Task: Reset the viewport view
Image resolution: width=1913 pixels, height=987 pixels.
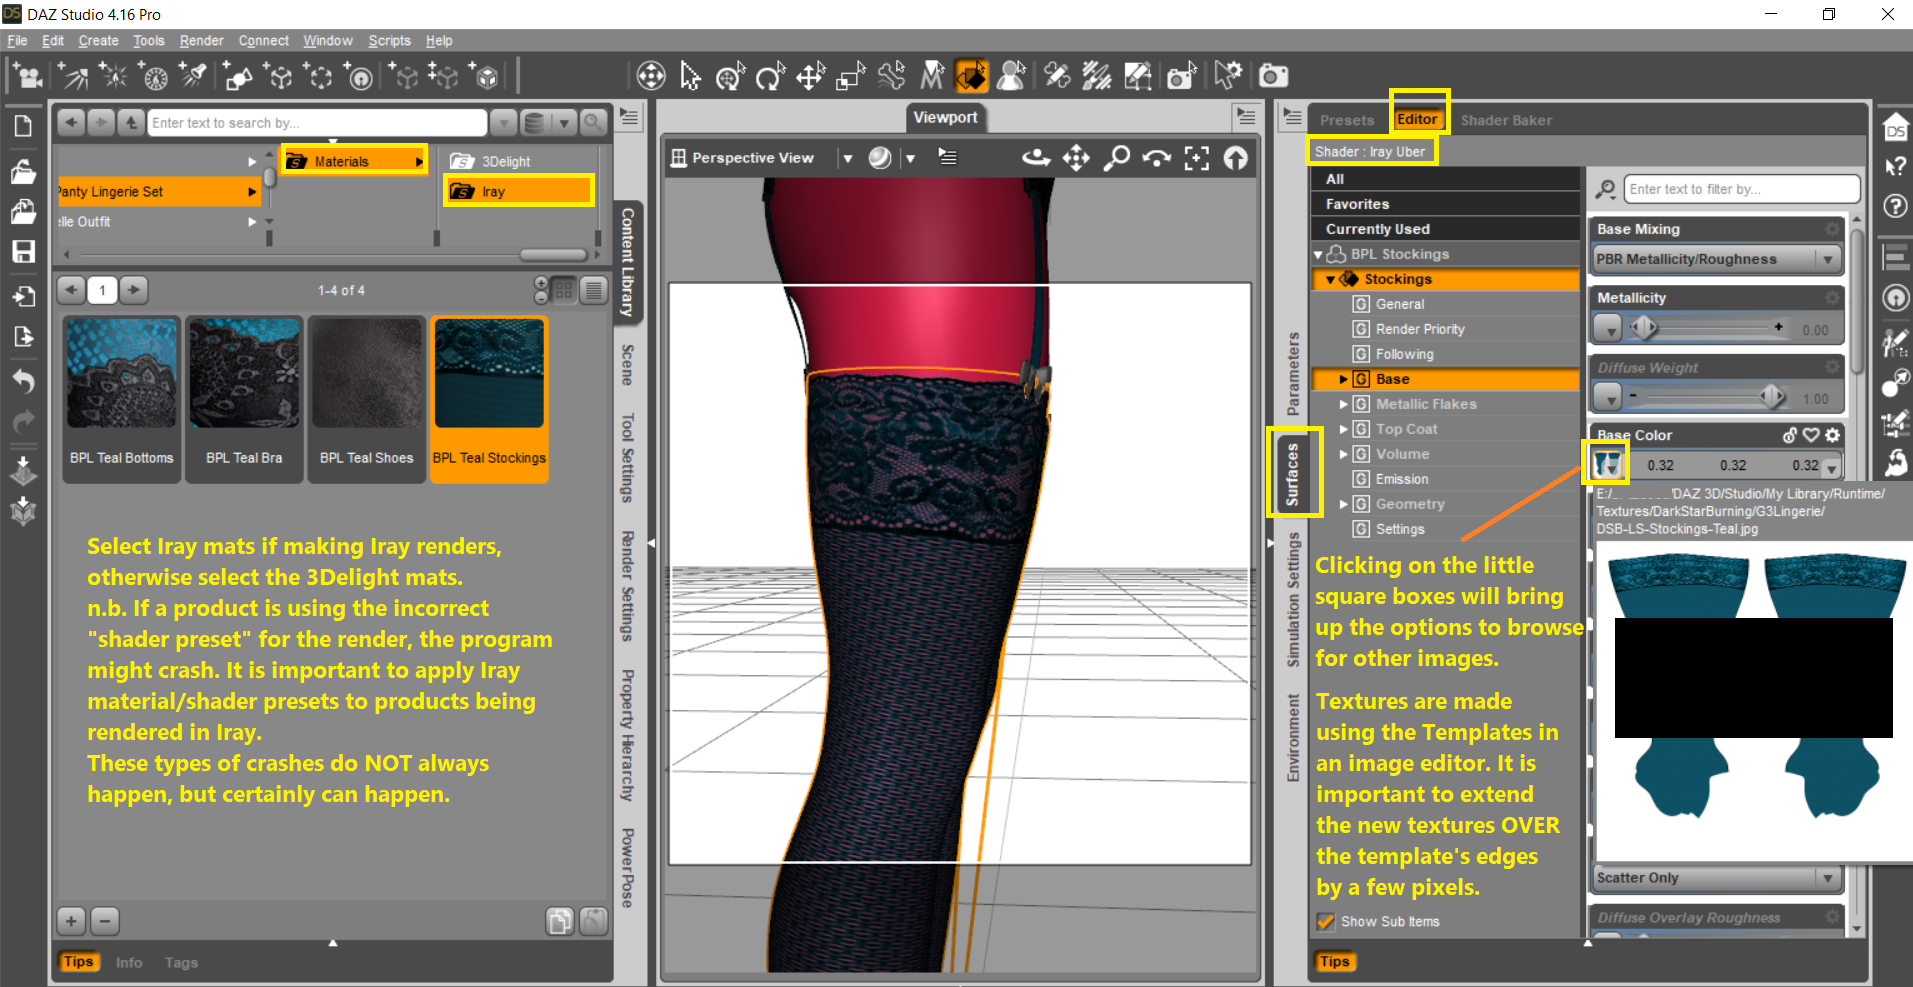Action: point(1236,158)
